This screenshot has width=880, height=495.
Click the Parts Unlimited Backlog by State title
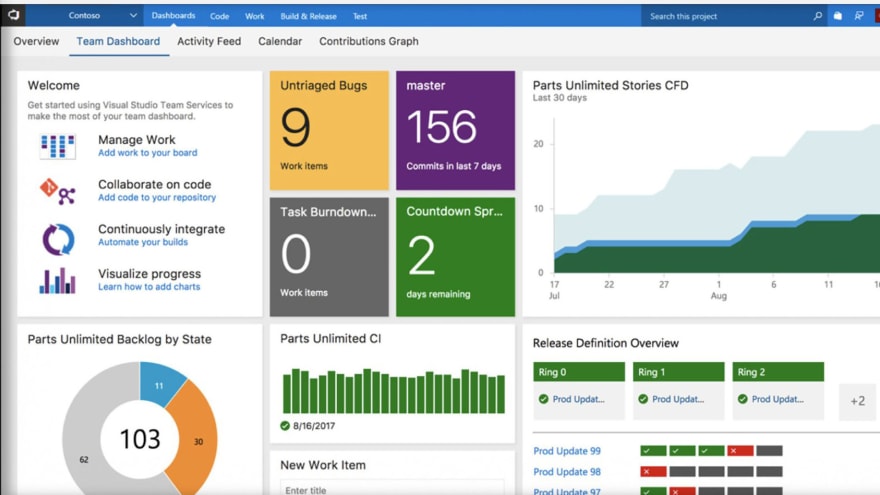[x=120, y=340]
